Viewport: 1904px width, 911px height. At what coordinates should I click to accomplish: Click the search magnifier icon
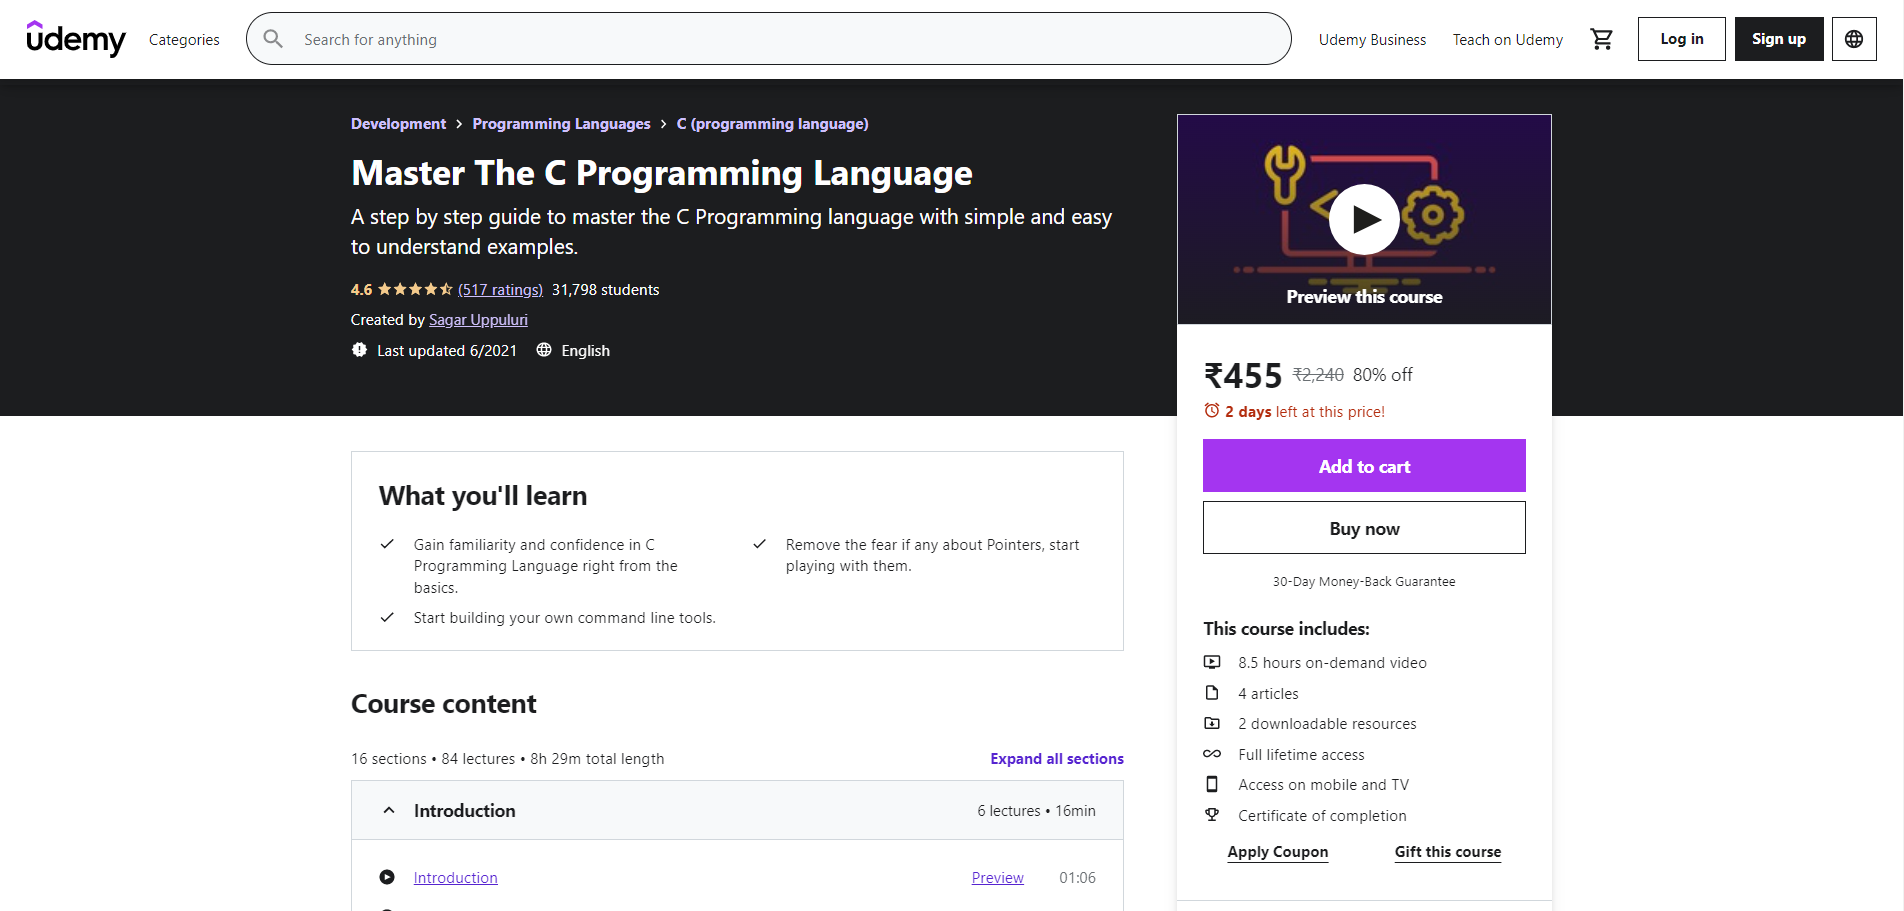click(273, 39)
